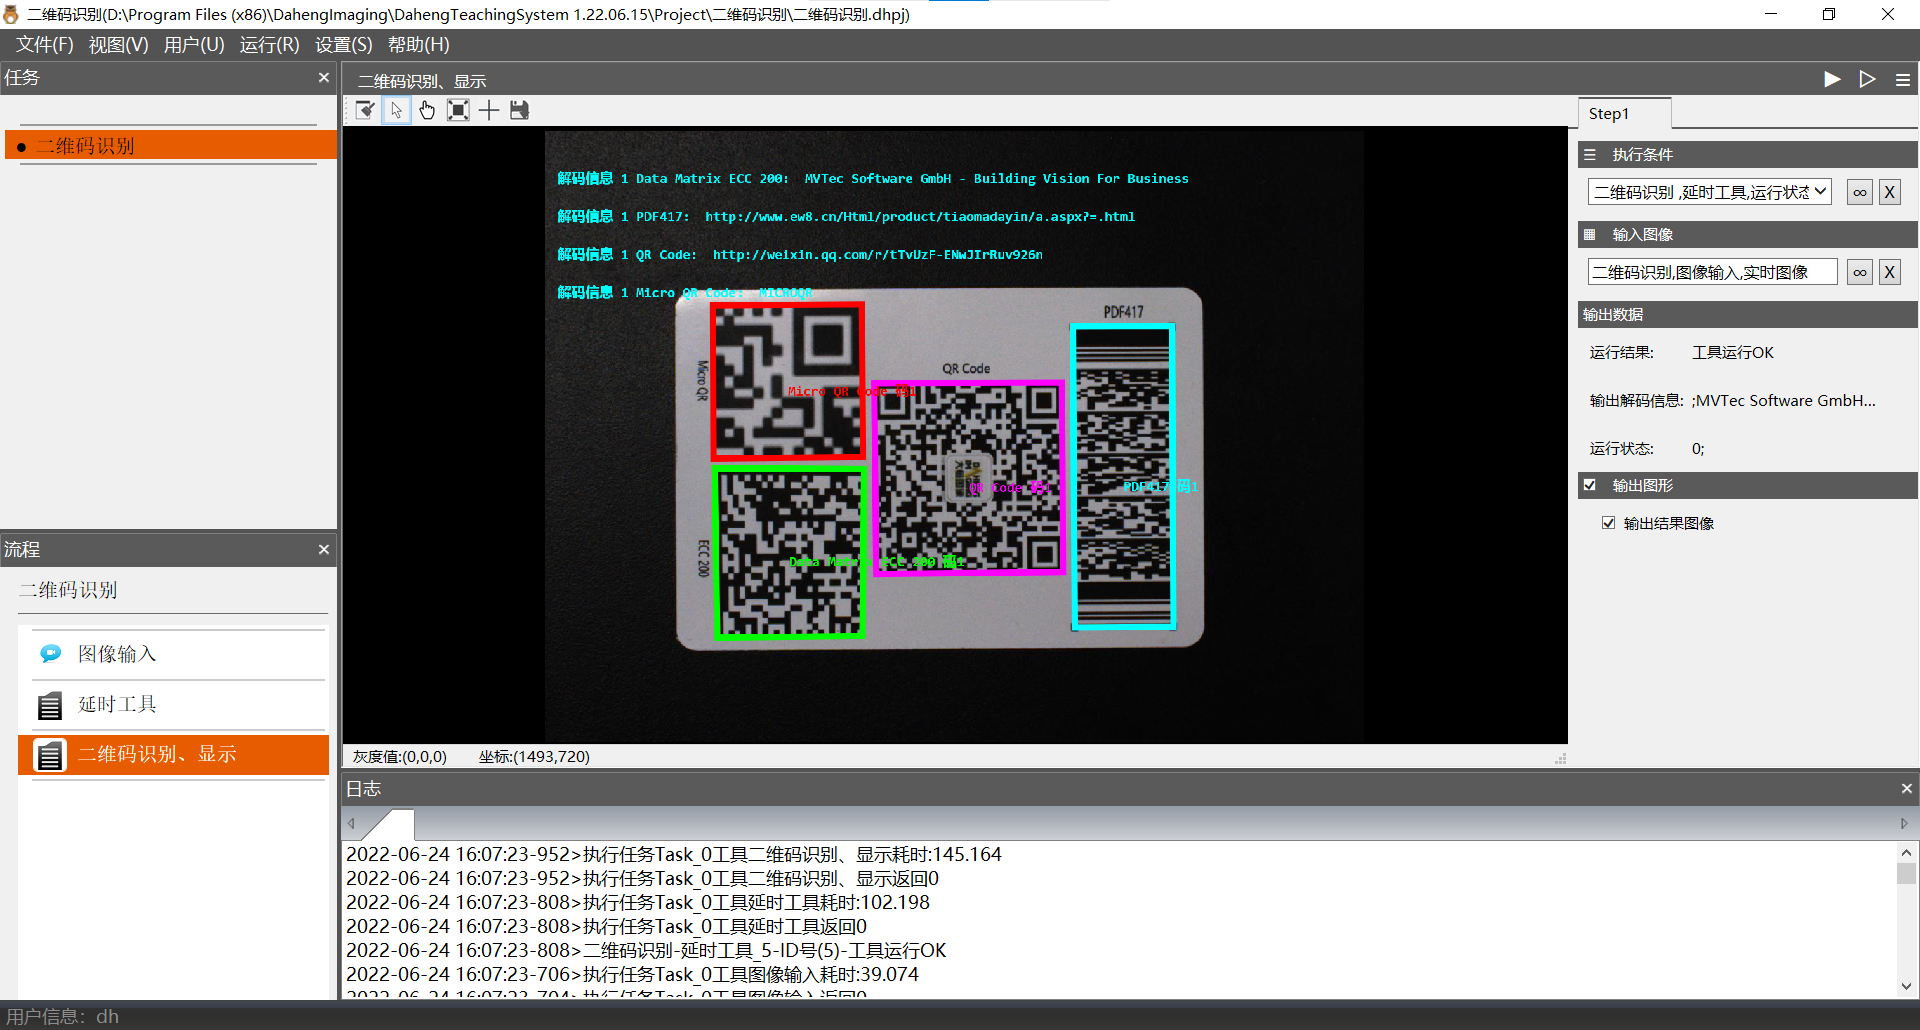Click the magenta QR Code box
Screen dimensions: 1920x1030
pos(968,477)
